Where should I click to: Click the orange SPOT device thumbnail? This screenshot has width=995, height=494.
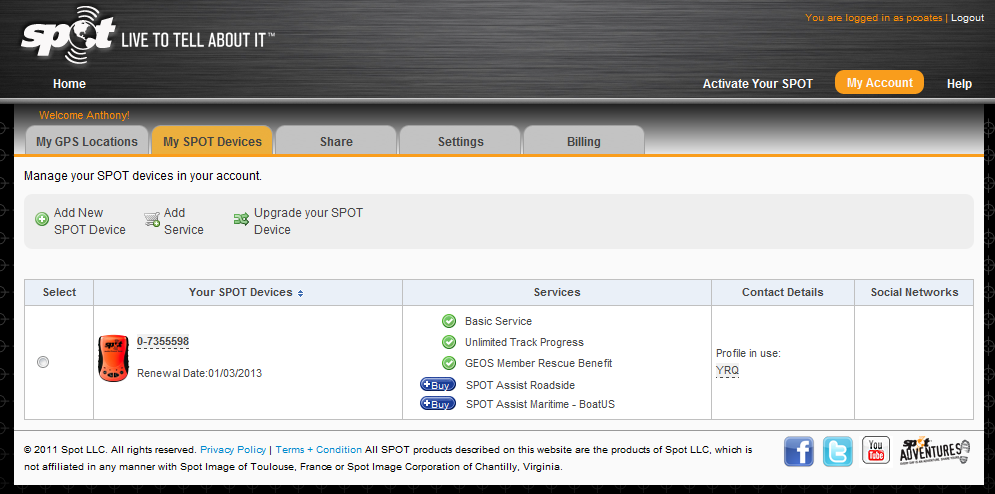[x=113, y=358]
